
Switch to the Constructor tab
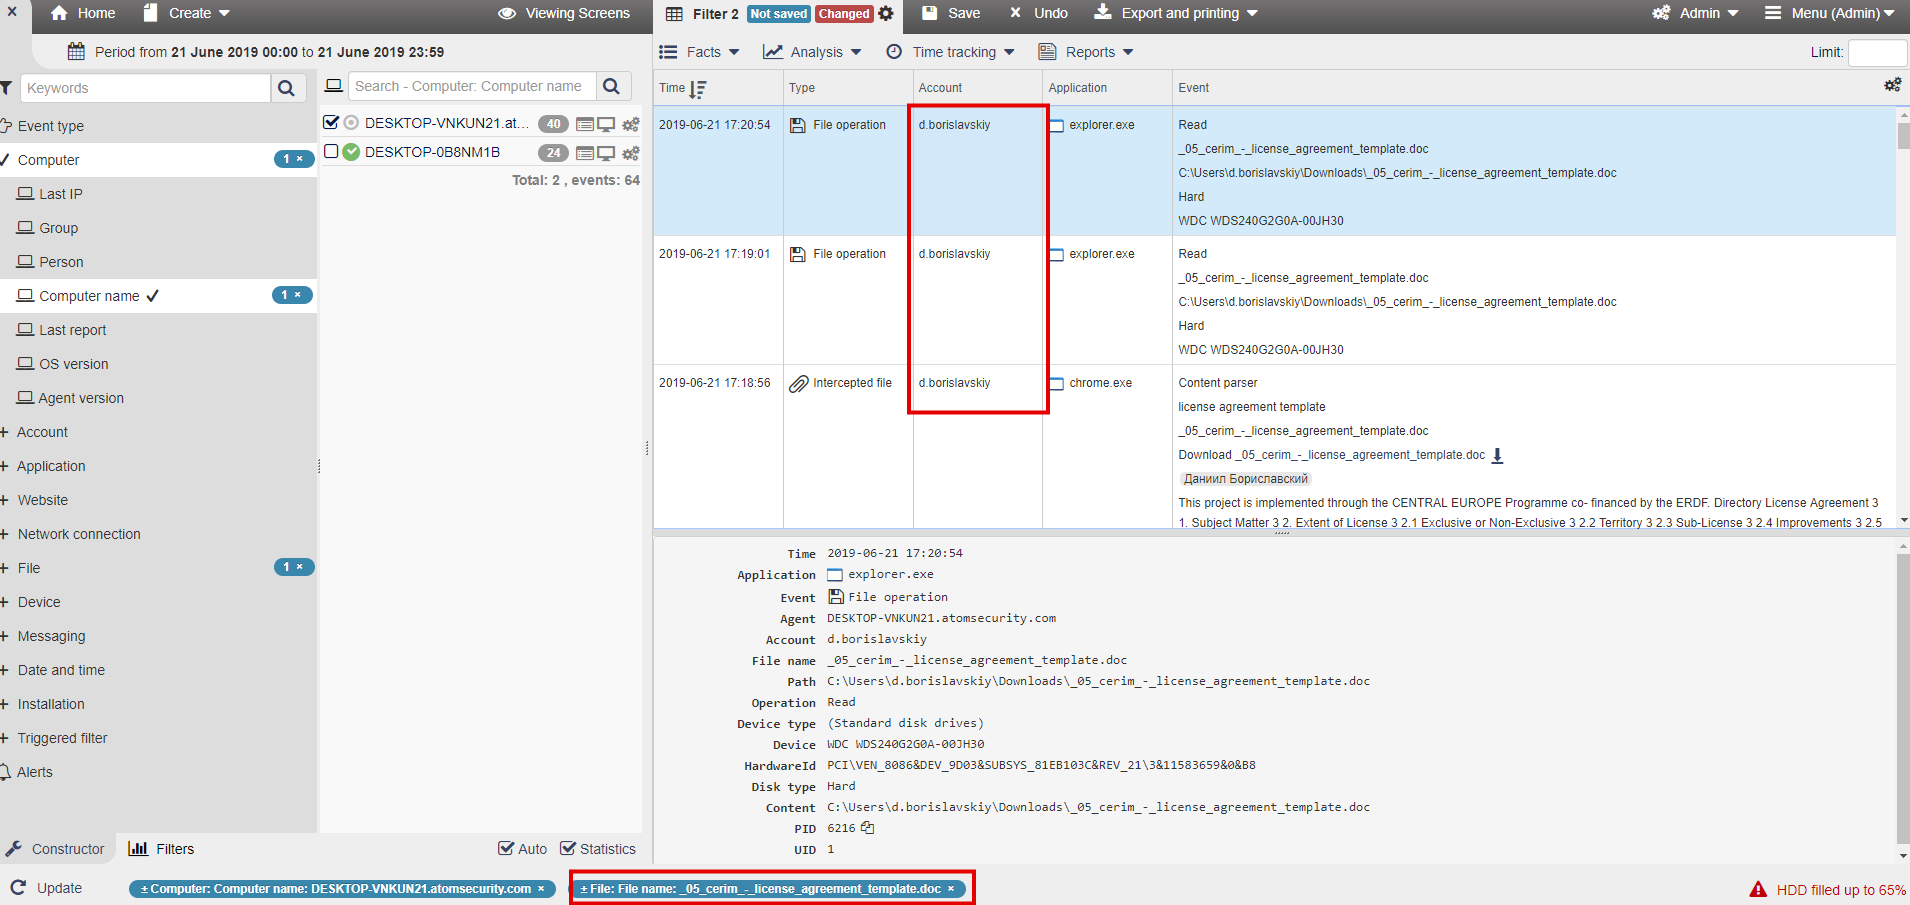coord(56,849)
